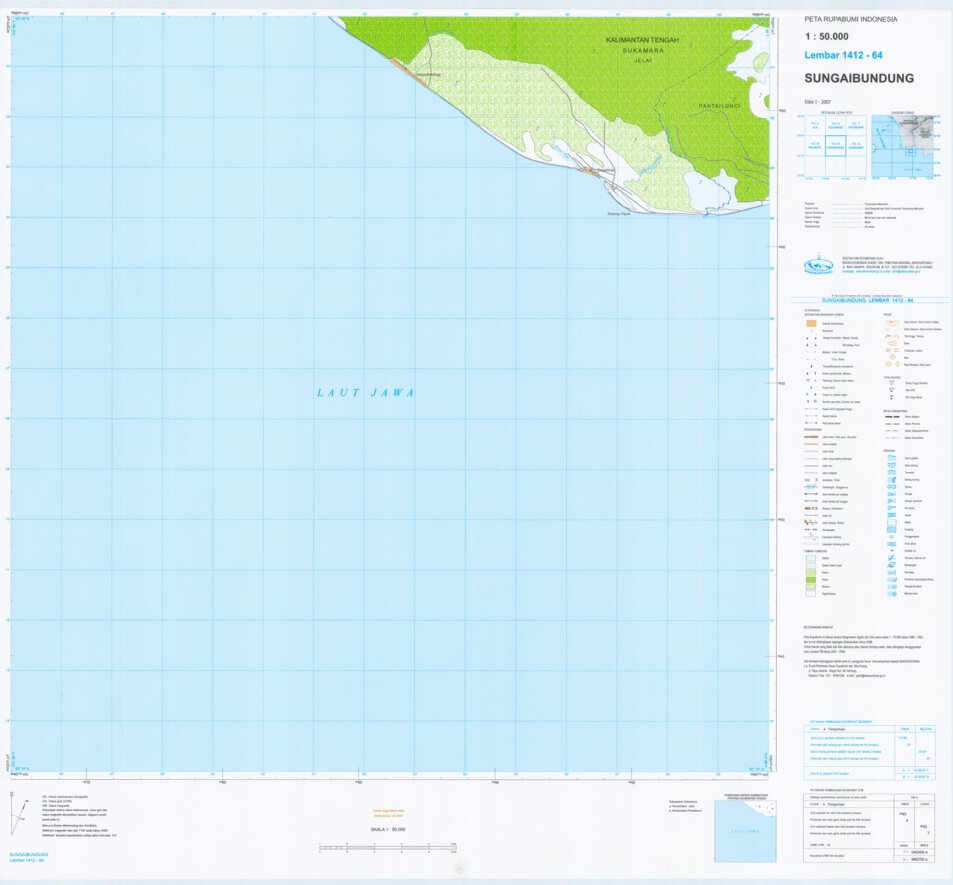Click the blue 'Lembar 1412 - 64' title

pyautogui.click(x=844, y=55)
